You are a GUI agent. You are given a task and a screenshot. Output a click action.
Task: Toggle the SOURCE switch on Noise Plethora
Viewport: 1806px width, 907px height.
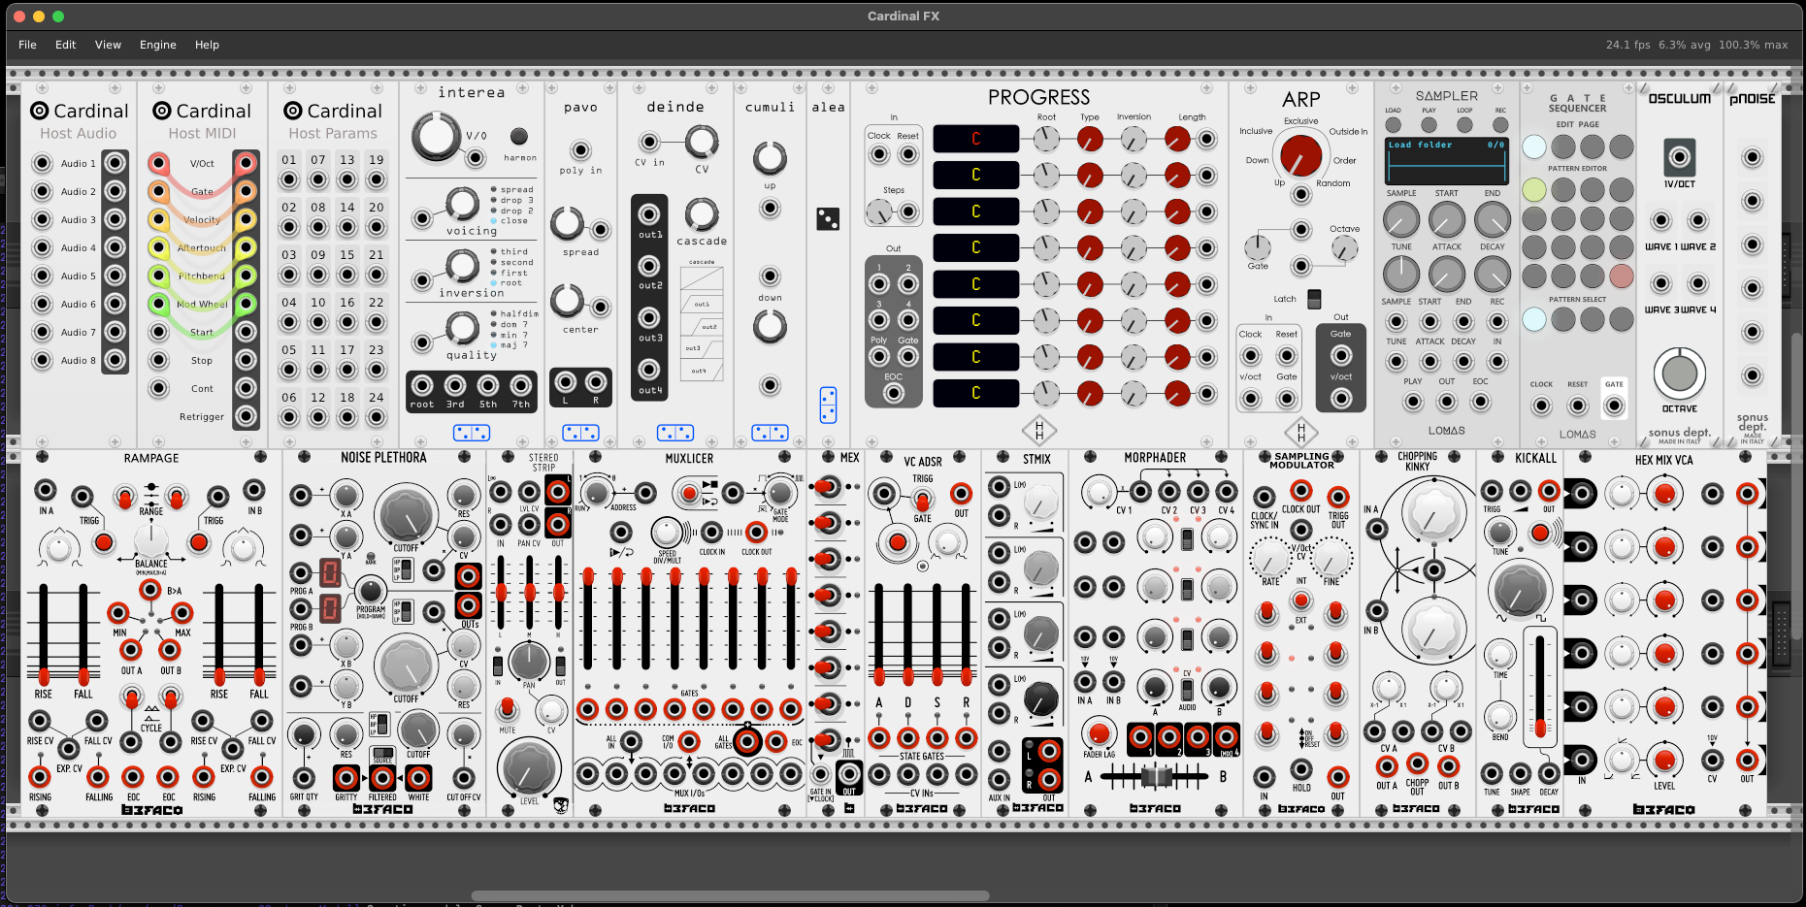[383, 753]
